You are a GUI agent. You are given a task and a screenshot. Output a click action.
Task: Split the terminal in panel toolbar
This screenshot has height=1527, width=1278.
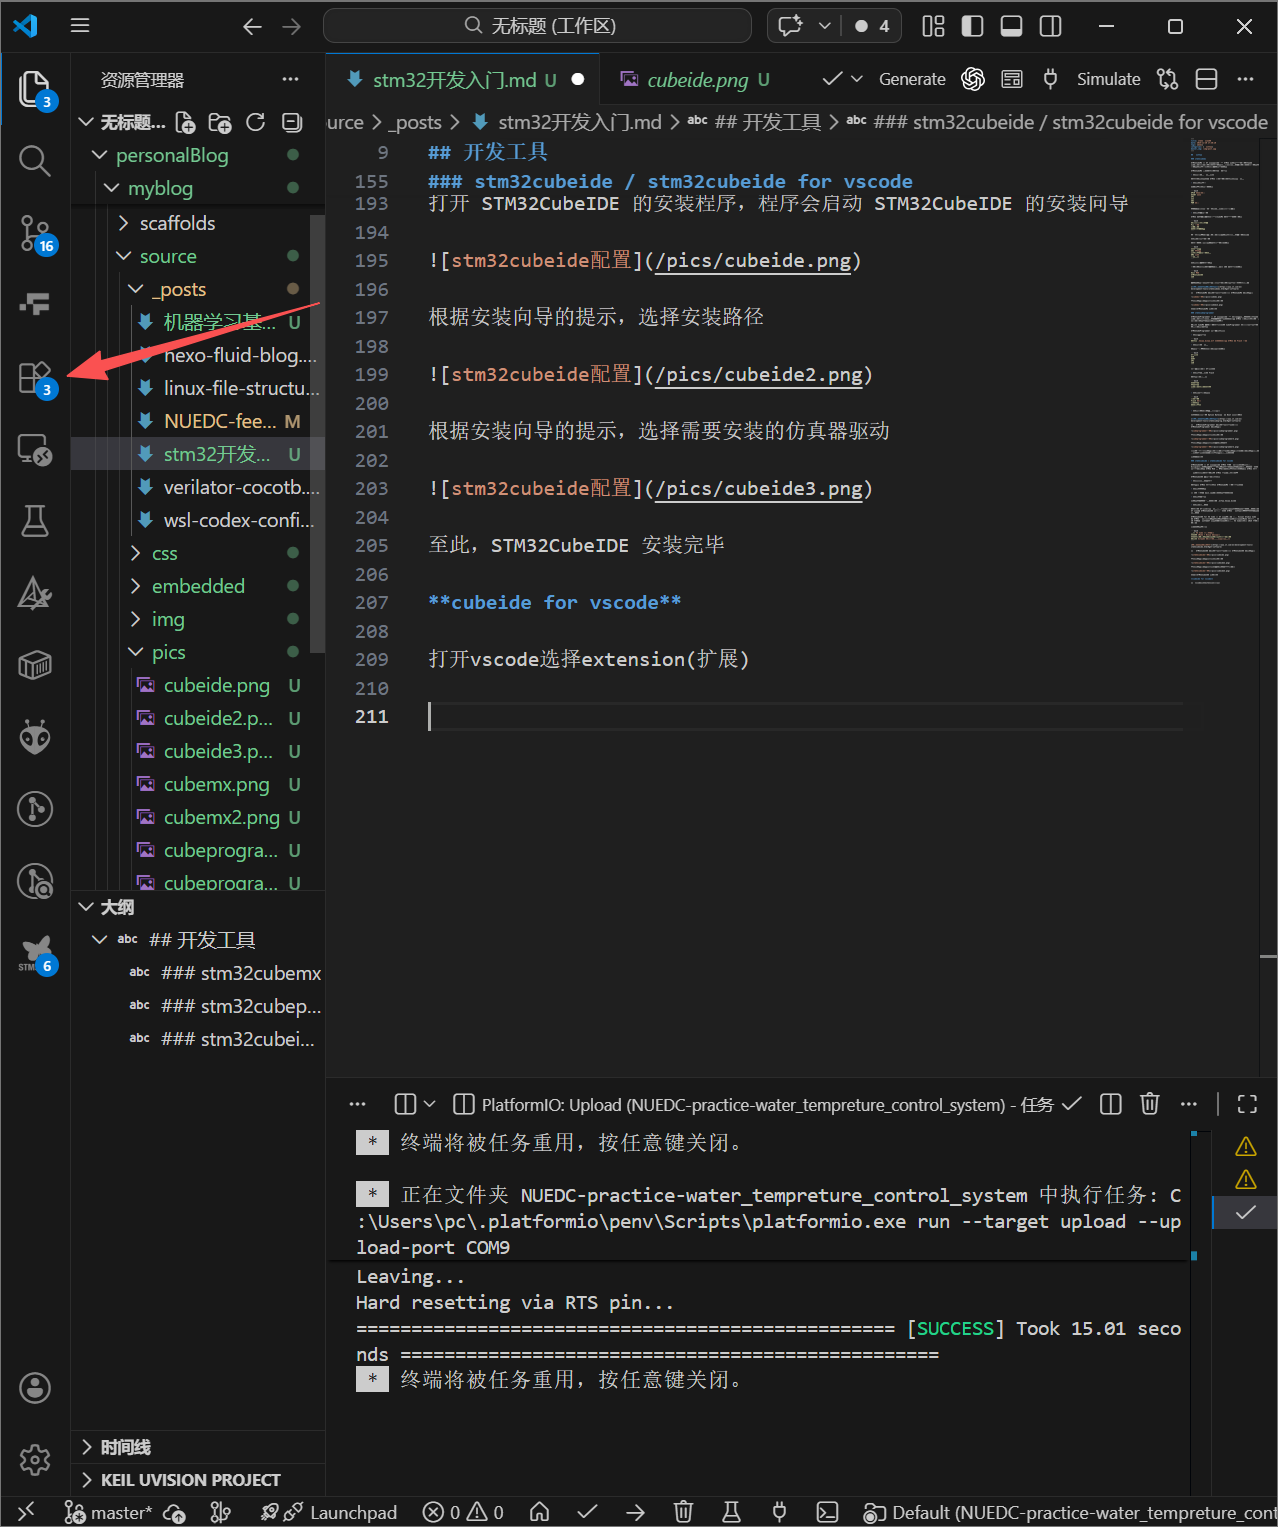(1111, 1104)
